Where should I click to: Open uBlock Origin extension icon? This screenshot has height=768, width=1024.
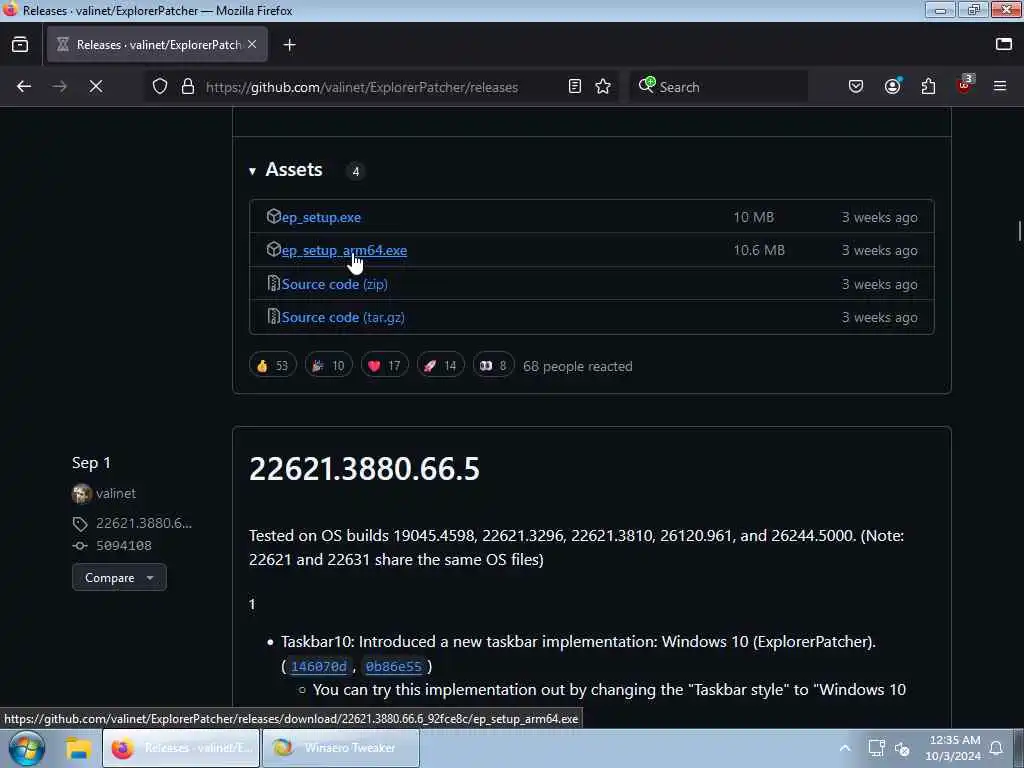click(x=965, y=85)
